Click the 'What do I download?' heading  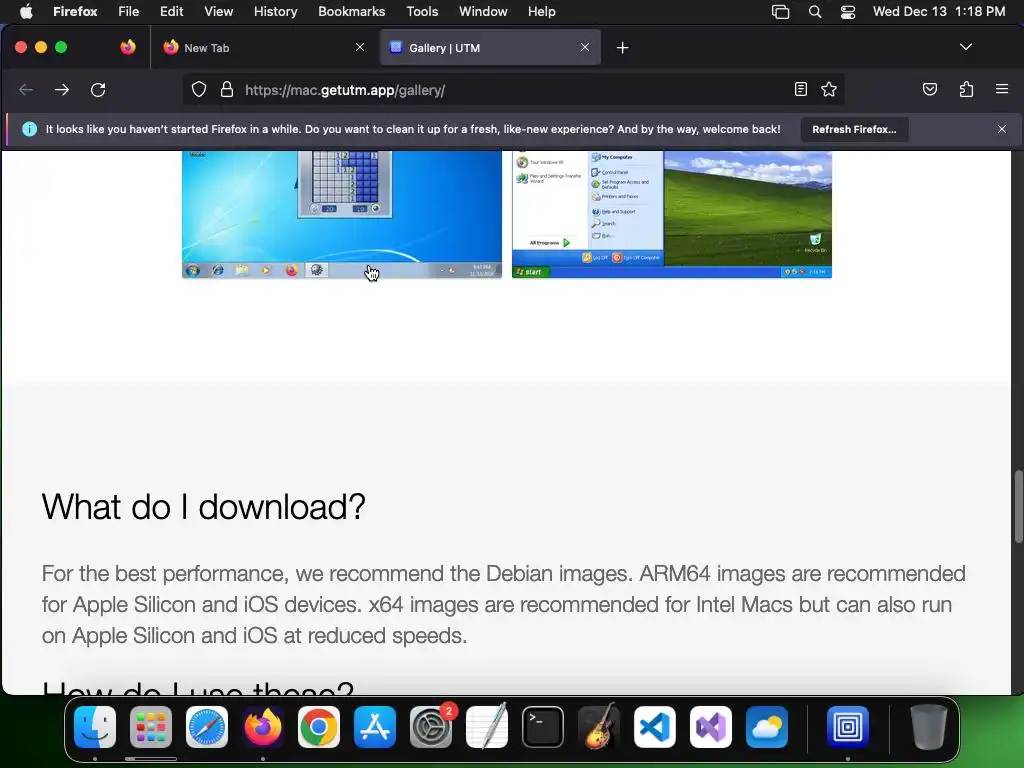click(203, 507)
